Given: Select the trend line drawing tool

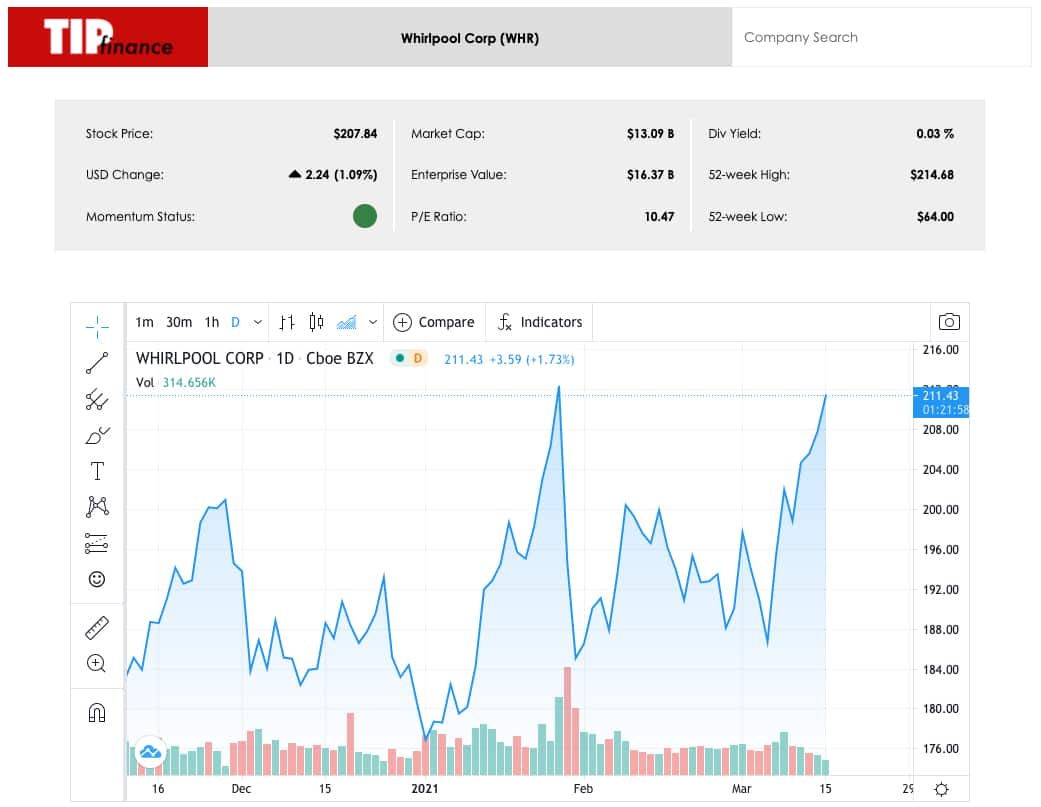Looking at the screenshot, I should pyautogui.click(x=97, y=363).
